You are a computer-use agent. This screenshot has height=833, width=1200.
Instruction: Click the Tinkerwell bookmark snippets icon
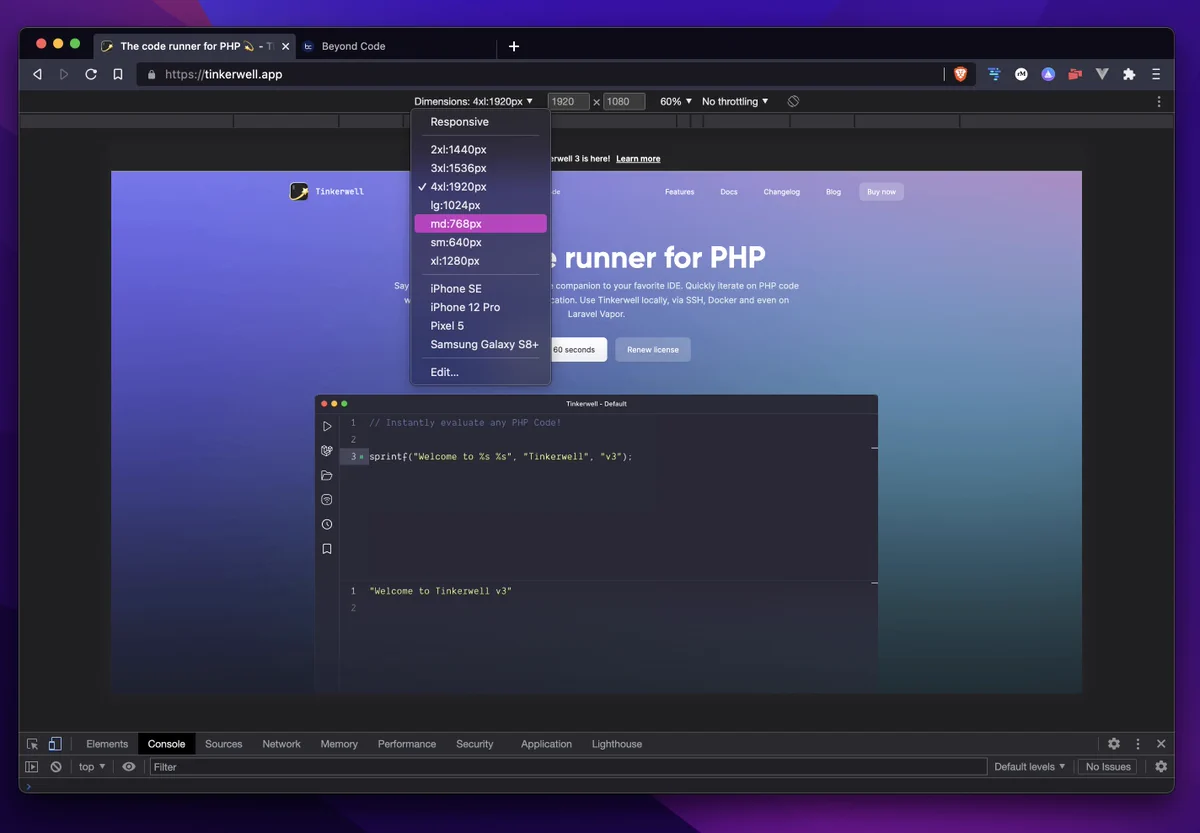point(327,549)
